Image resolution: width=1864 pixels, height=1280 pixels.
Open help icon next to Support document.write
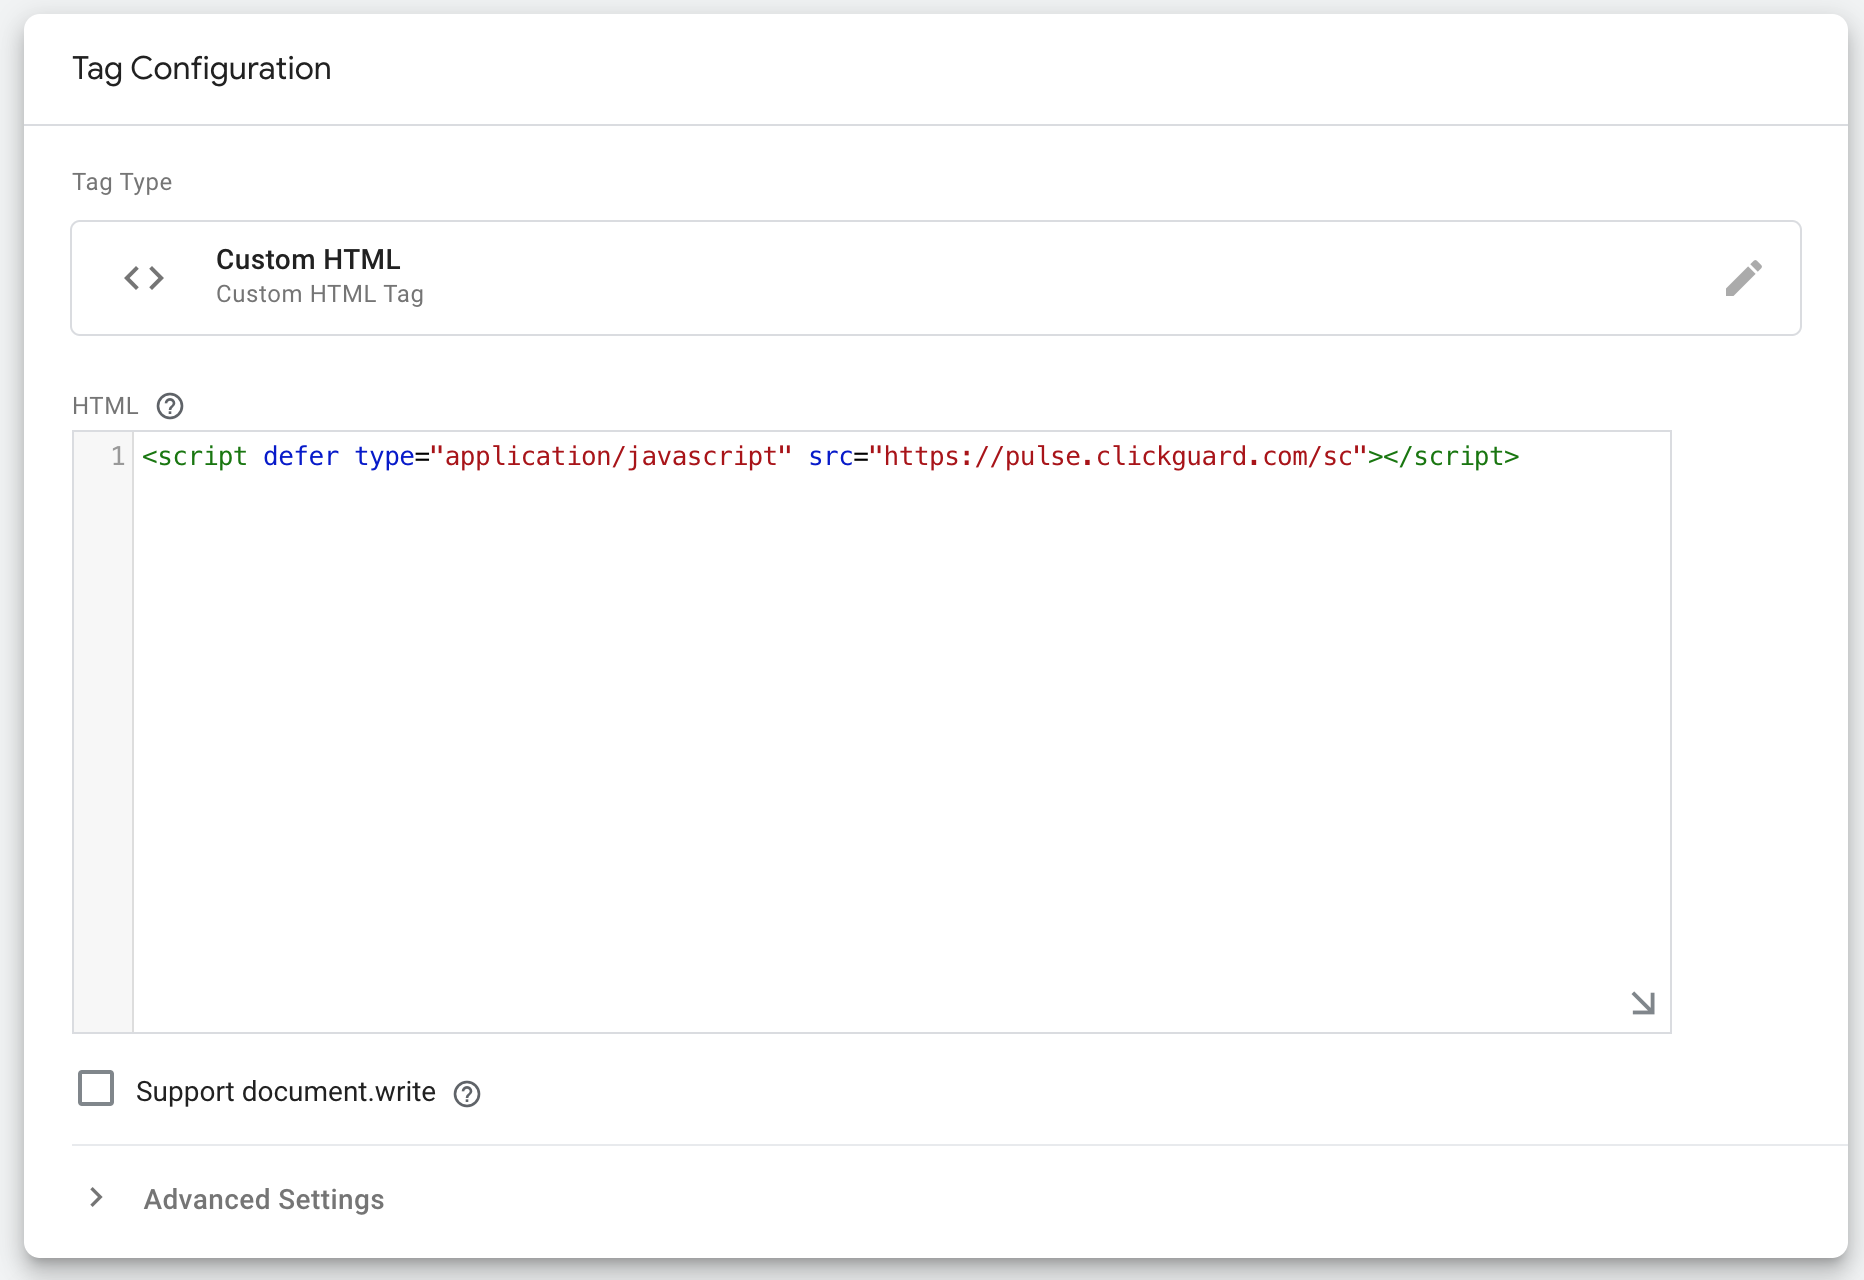467,1094
